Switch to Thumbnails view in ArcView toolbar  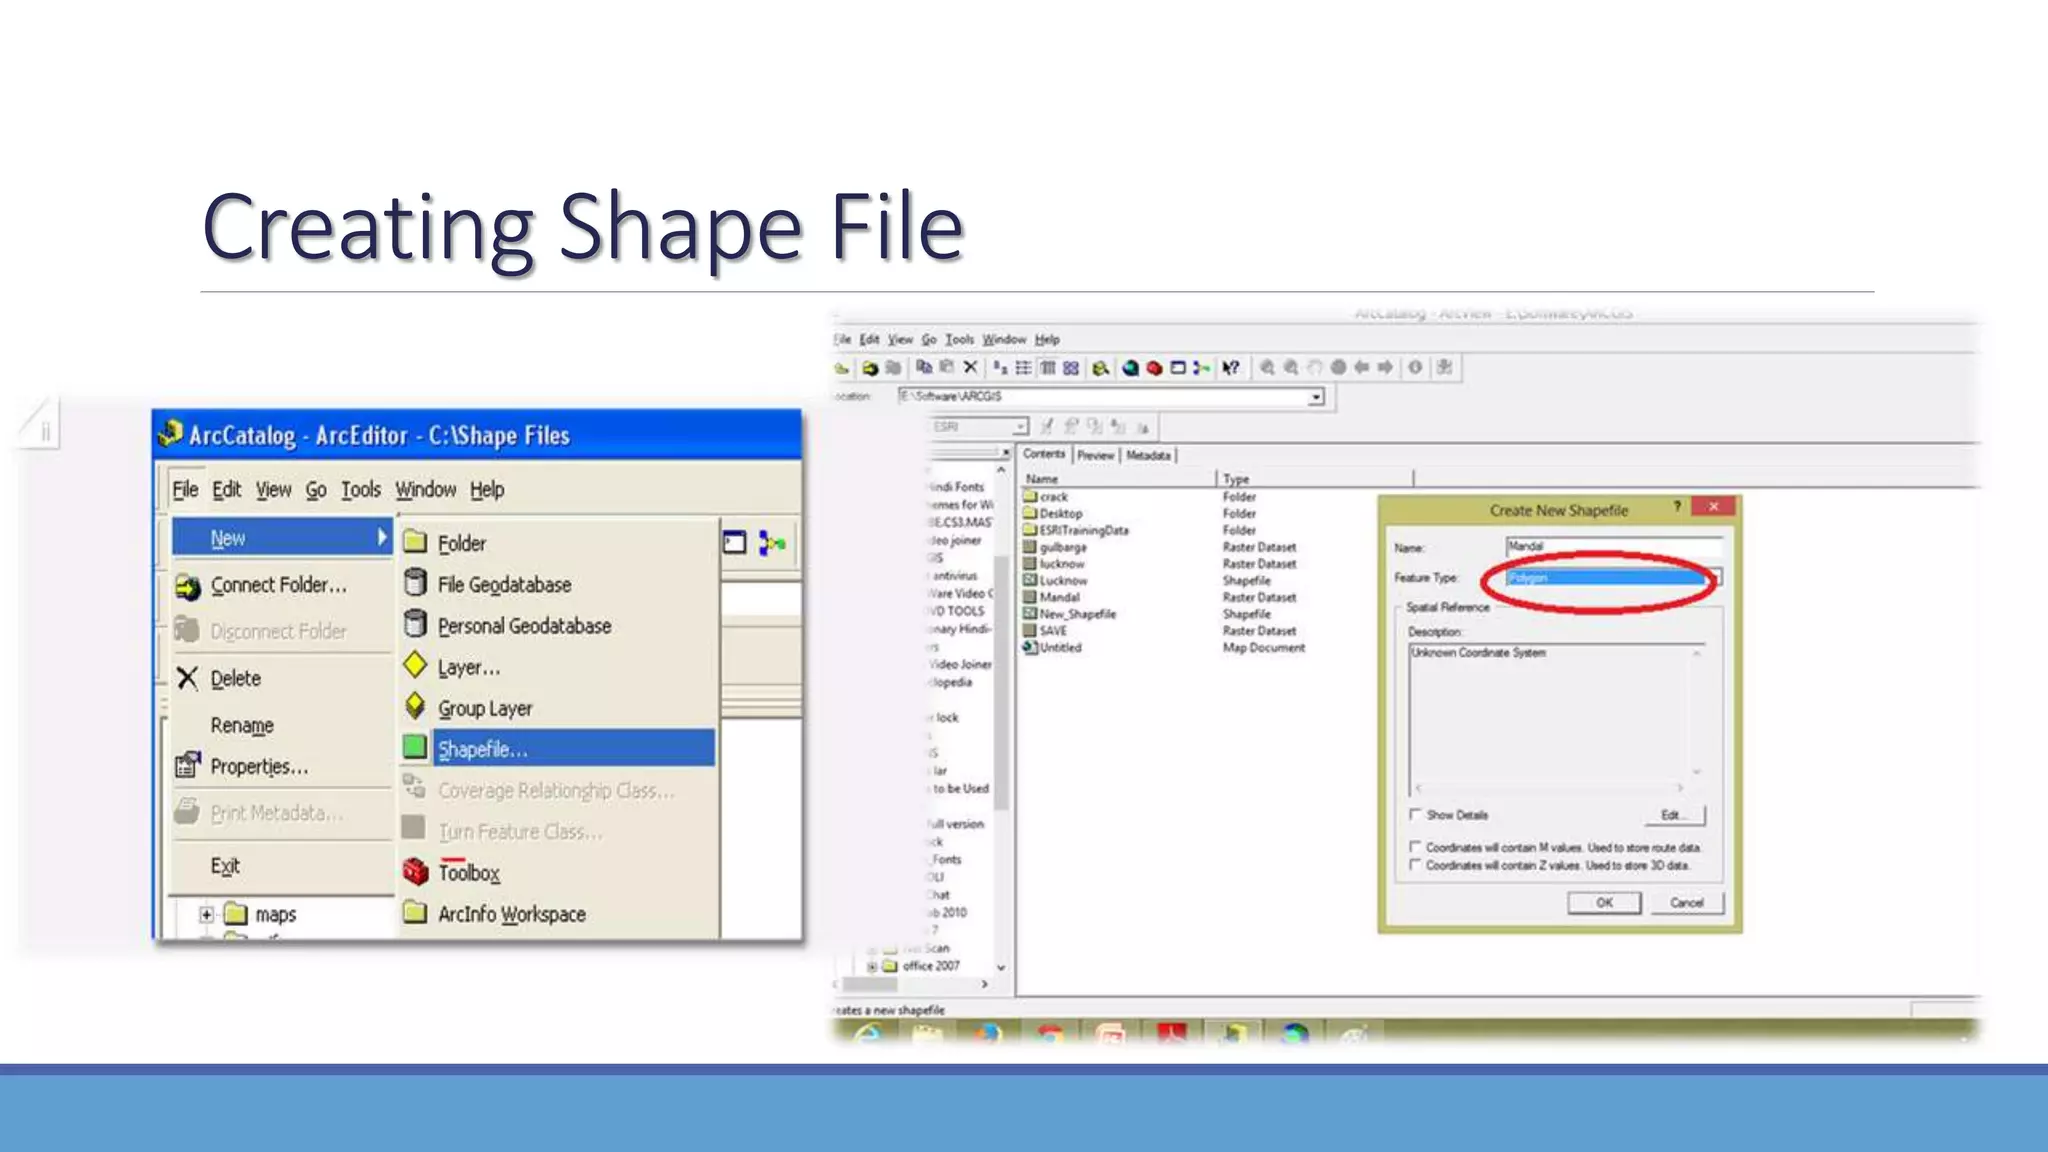pos(1071,368)
